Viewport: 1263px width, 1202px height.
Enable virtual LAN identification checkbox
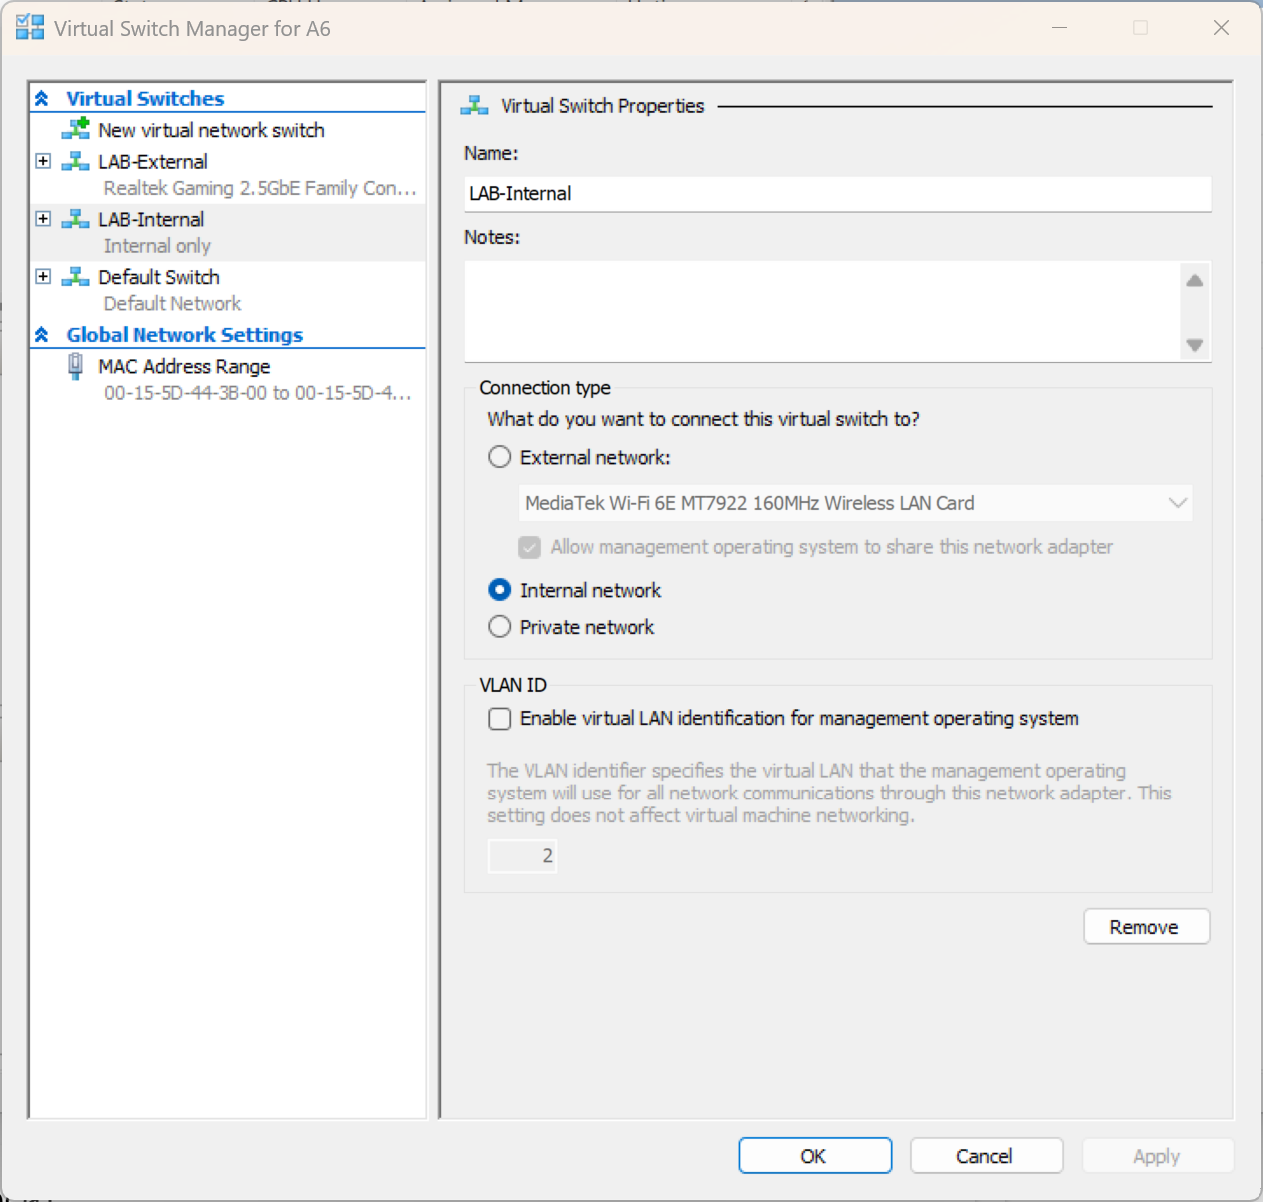coord(499,718)
